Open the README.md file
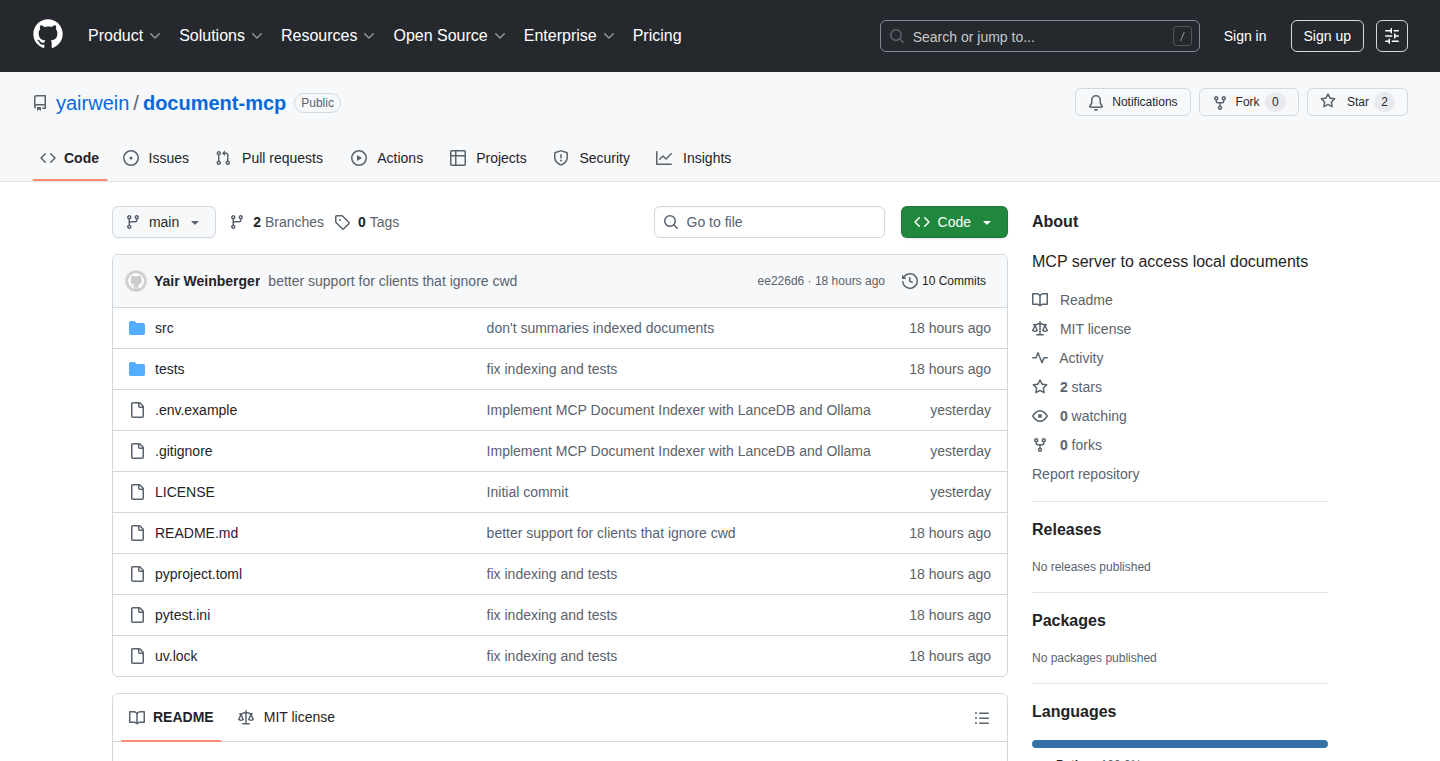Viewport: 1440px width, 761px height. point(197,533)
